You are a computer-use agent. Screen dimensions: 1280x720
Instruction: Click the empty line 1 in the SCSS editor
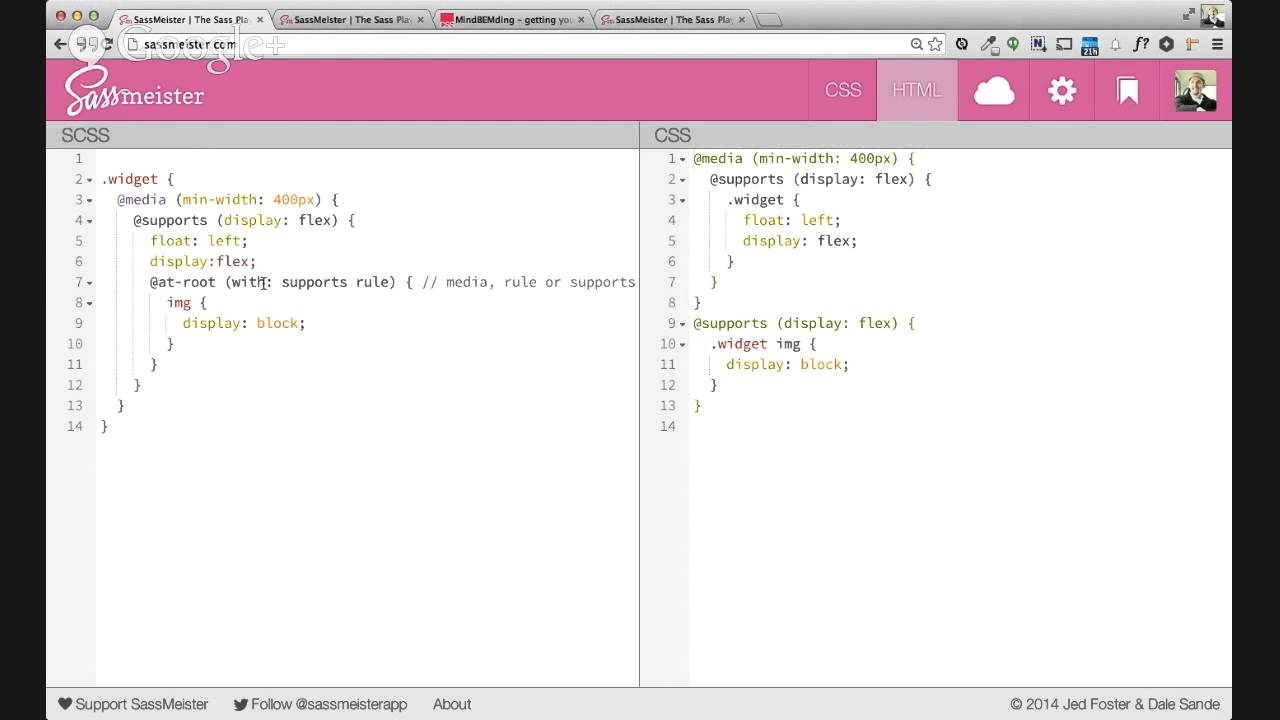pos(367,158)
